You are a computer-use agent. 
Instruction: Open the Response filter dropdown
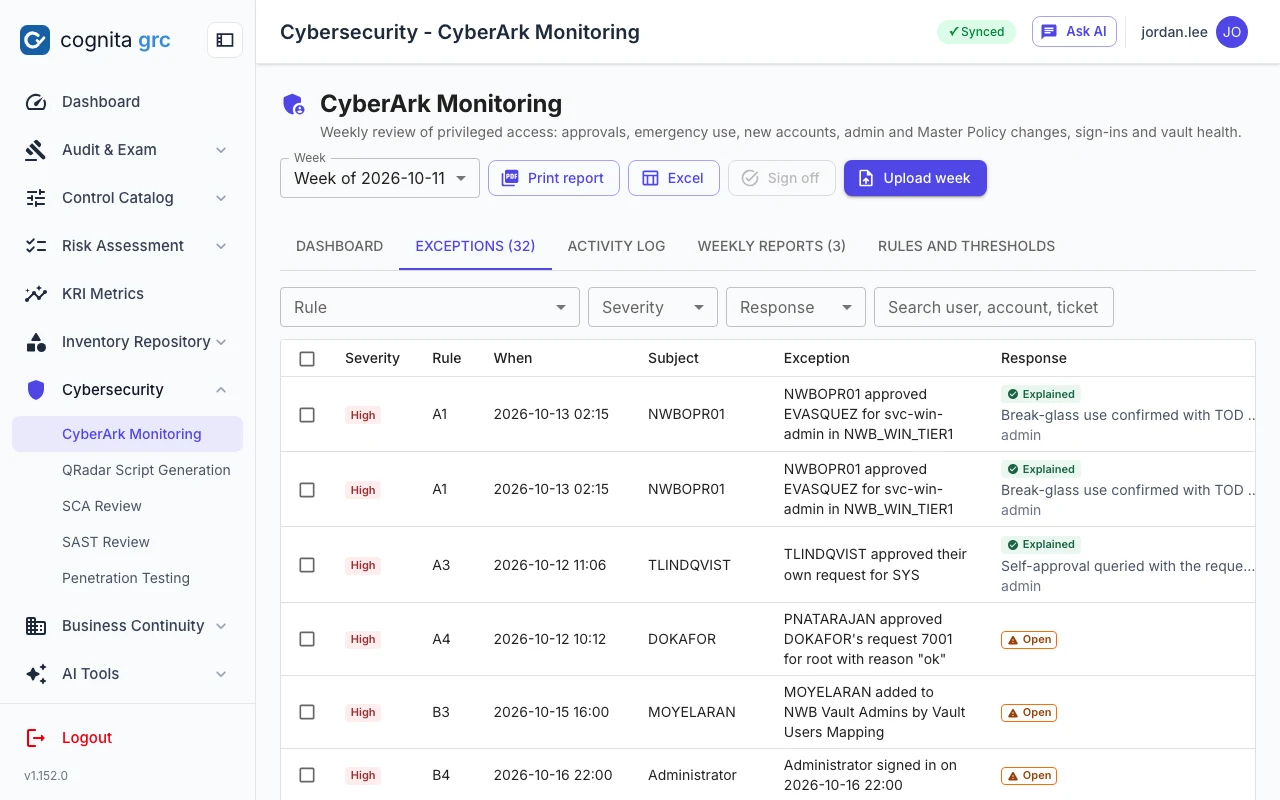tap(796, 307)
